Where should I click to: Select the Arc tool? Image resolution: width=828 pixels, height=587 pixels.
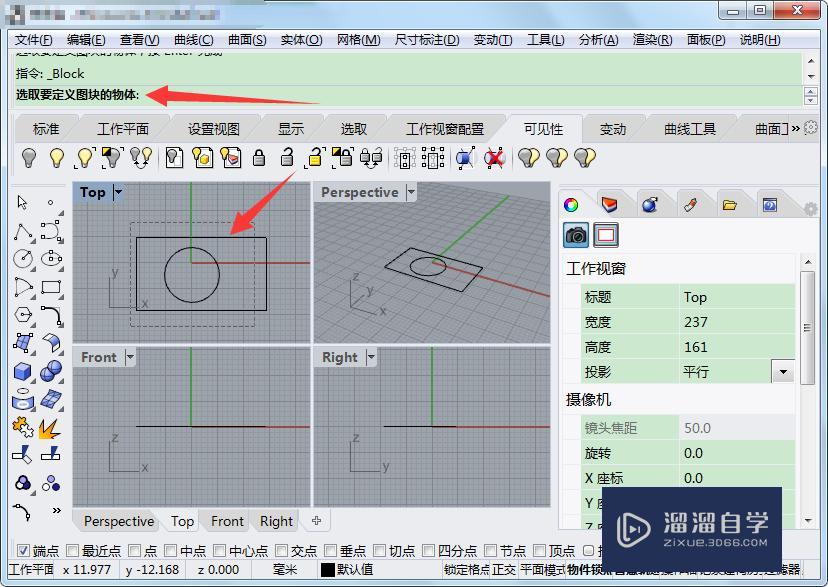(x=23, y=287)
